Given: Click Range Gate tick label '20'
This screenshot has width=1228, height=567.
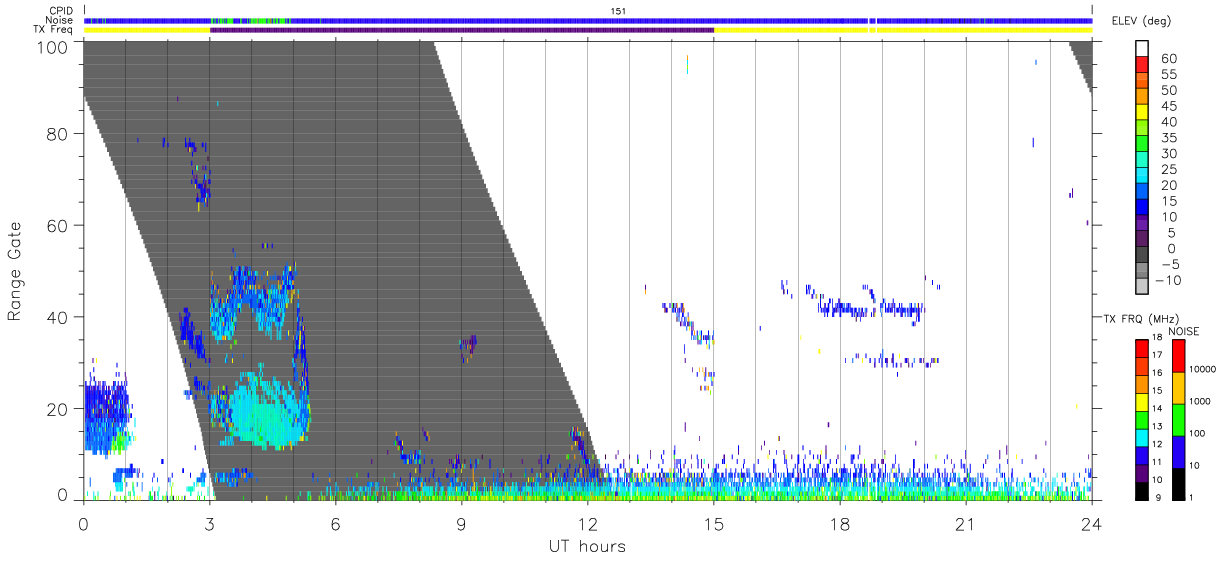Looking at the screenshot, I should (58, 409).
